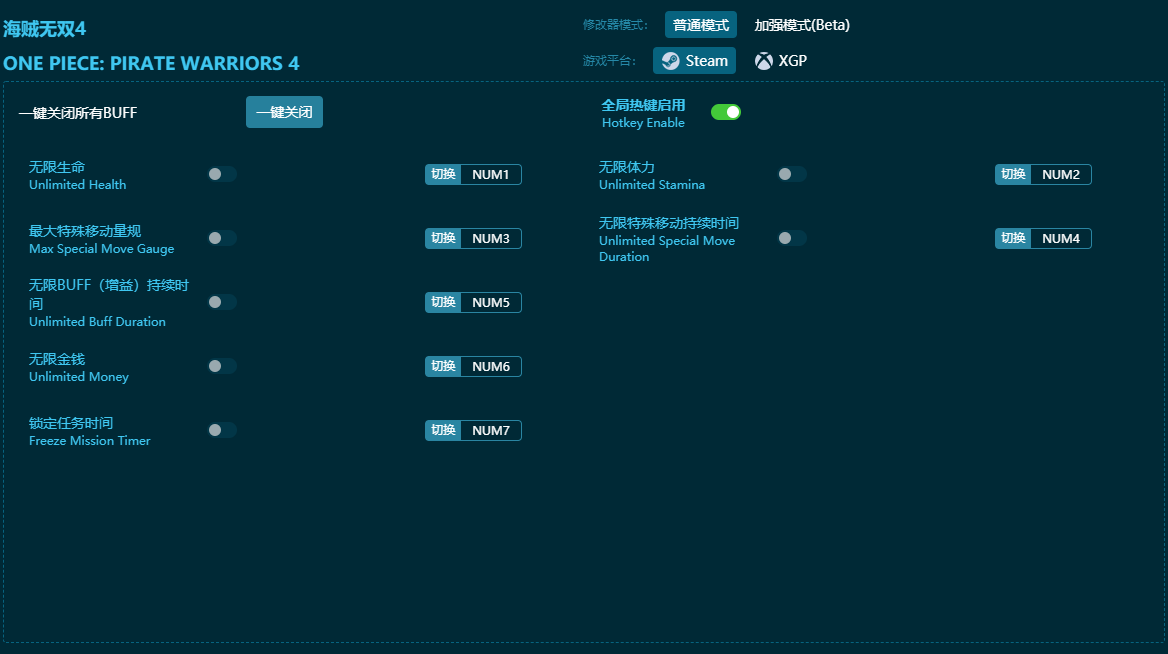Click the 一键关闭 button

pyautogui.click(x=284, y=112)
